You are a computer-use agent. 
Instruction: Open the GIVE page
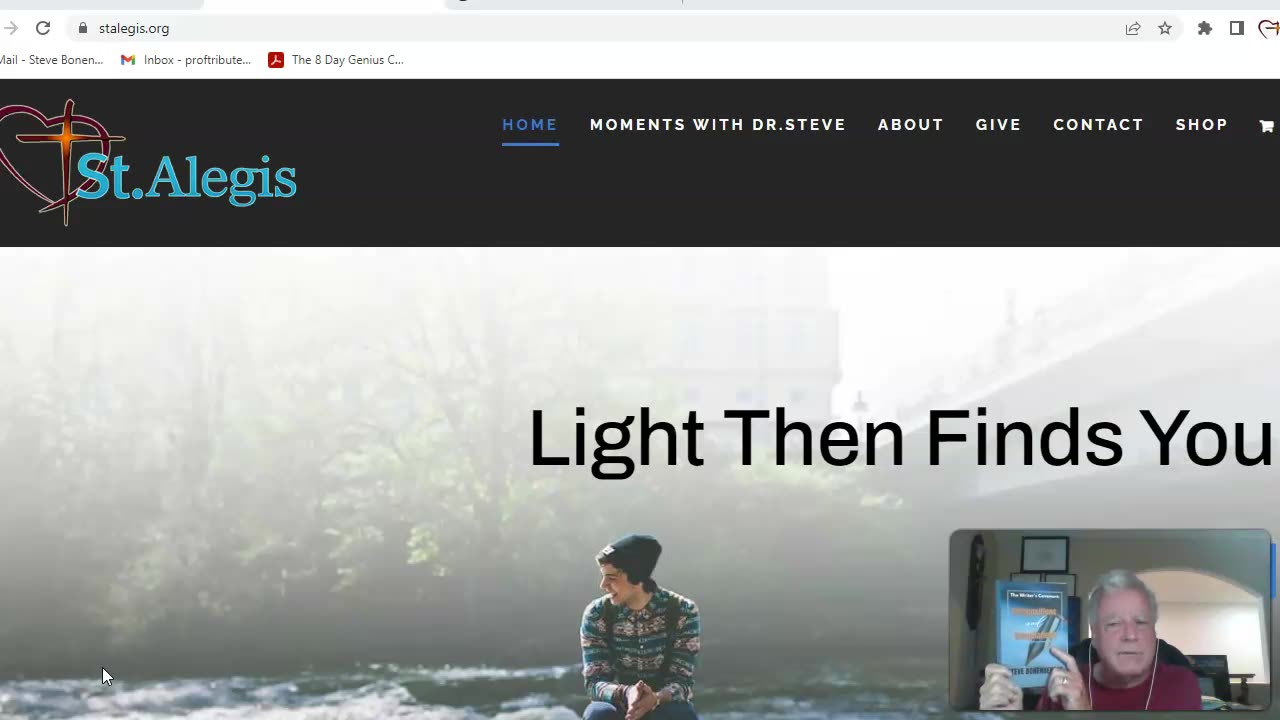click(999, 125)
